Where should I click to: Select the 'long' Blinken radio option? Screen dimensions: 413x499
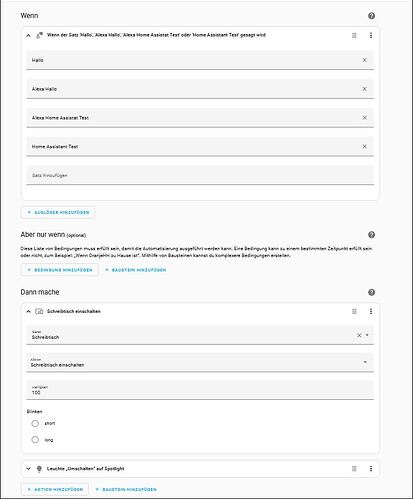pyautogui.click(x=35, y=440)
